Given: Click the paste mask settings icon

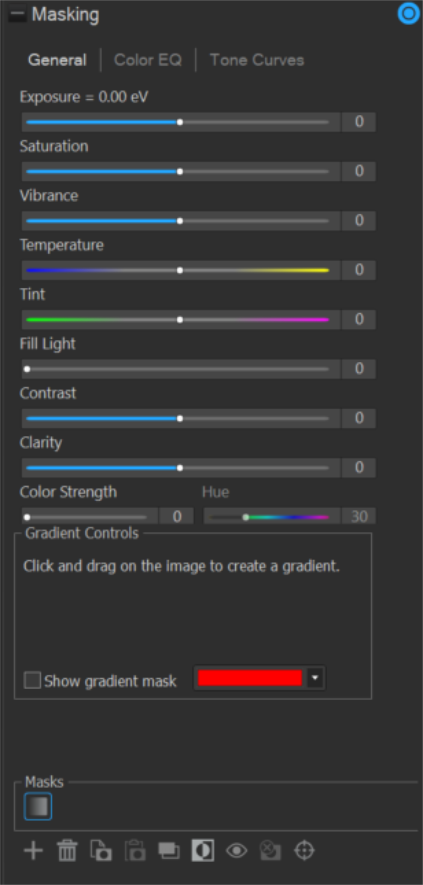Looking at the screenshot, I should (x=135, y=851).
